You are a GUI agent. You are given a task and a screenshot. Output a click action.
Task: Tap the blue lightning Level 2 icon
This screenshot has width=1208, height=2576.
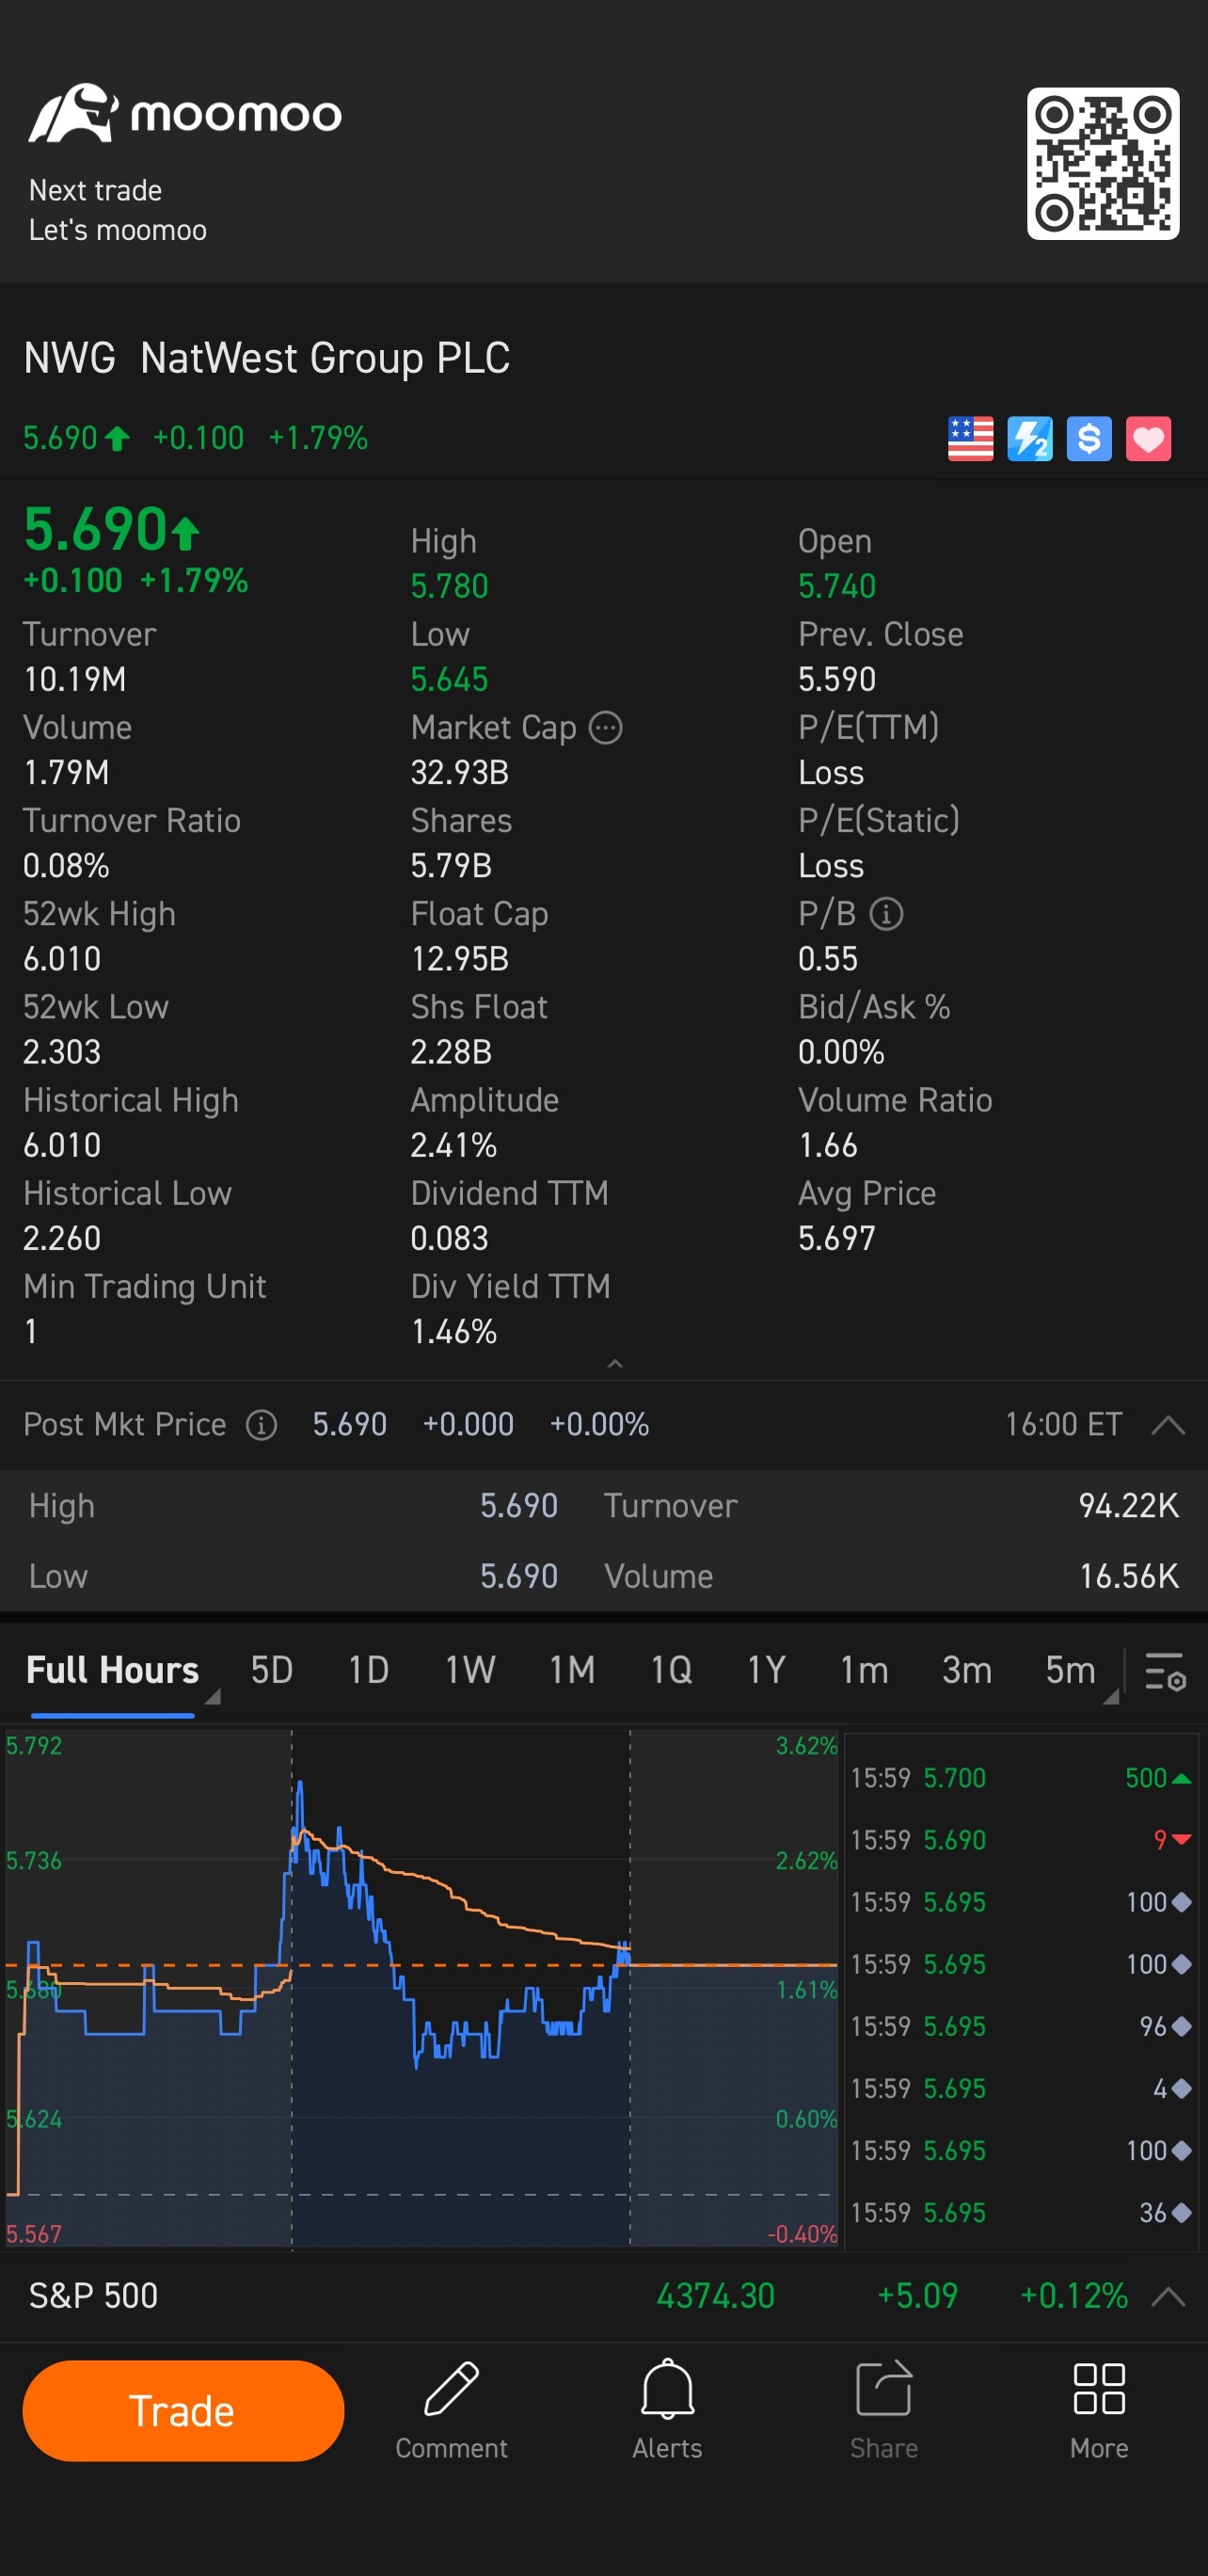(1029, 439)
